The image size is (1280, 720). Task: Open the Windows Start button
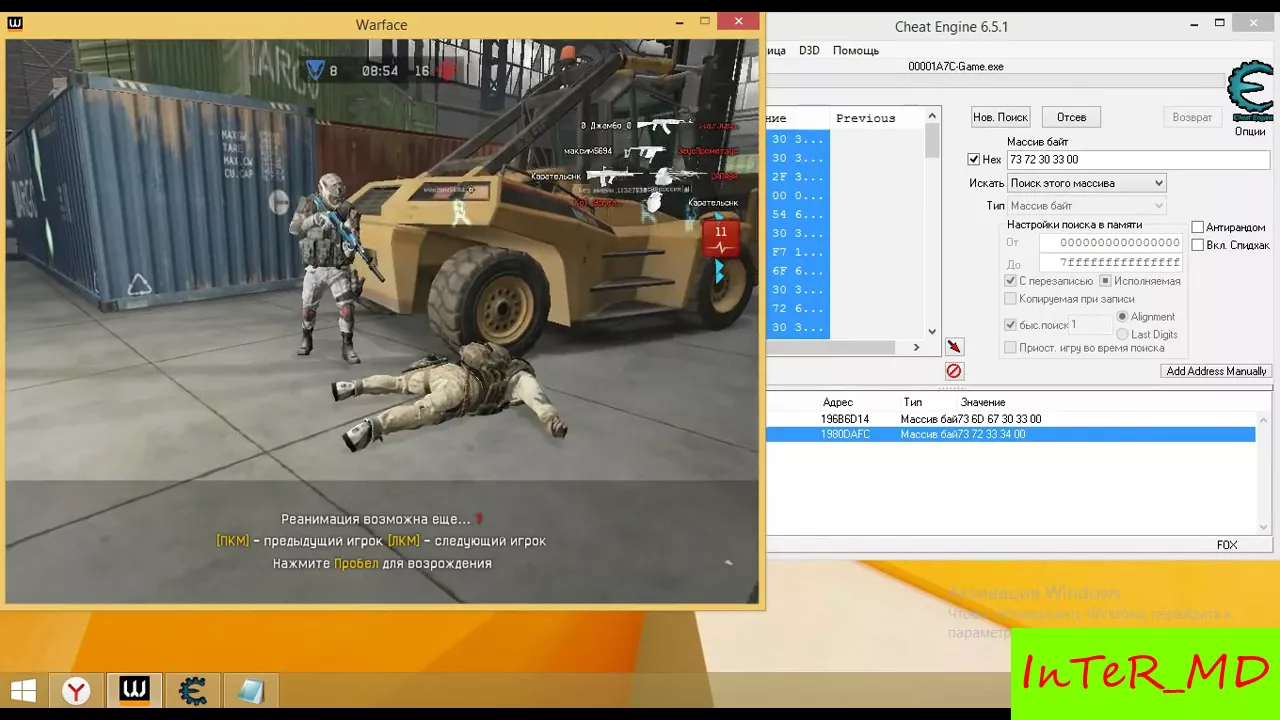point(23,691)
